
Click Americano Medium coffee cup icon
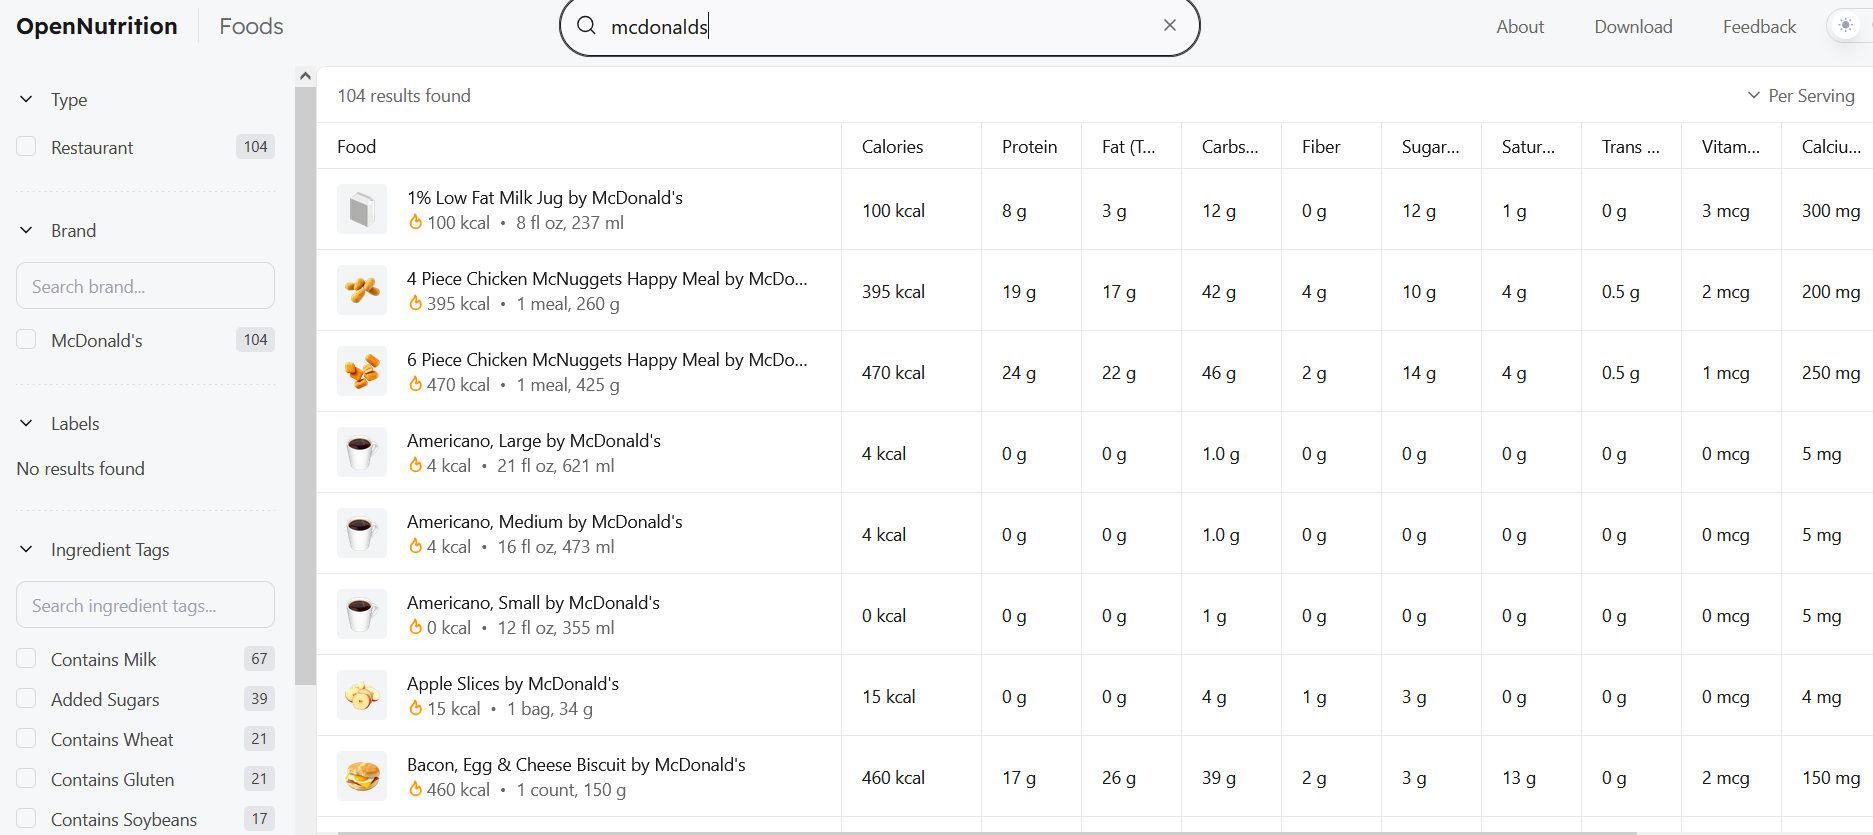(362, 534)
